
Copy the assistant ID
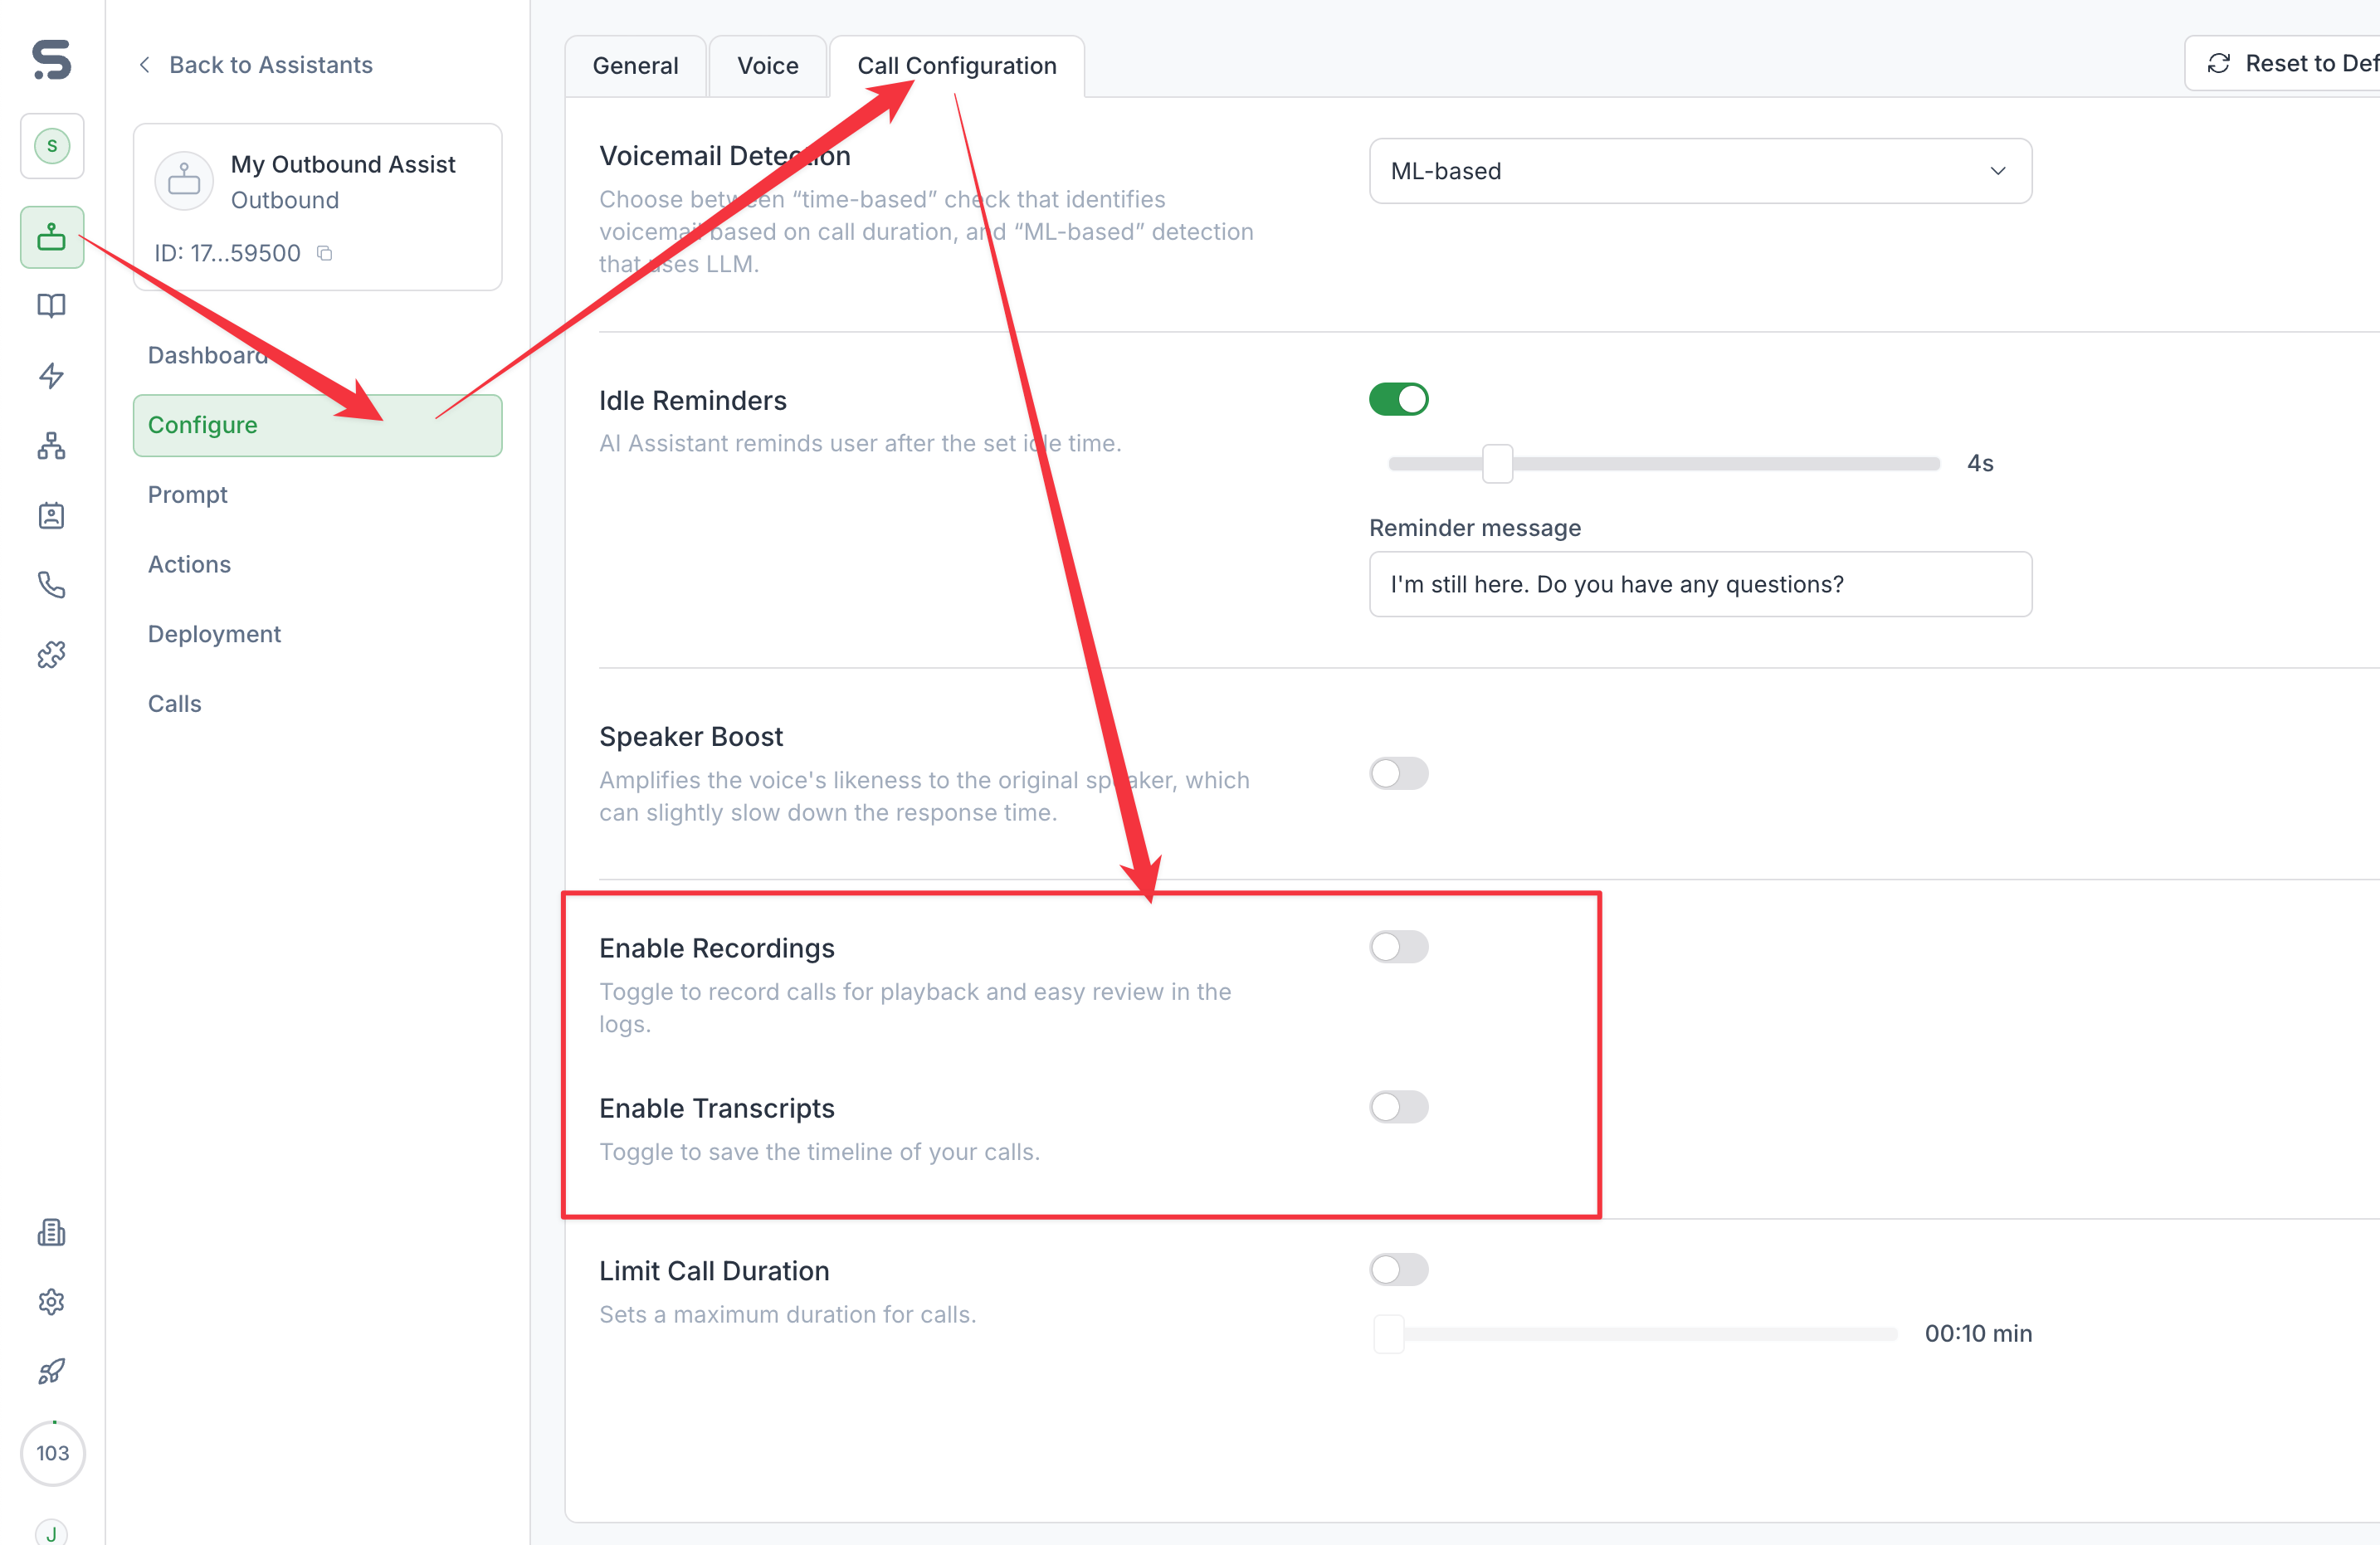click(x=324, y=254)
